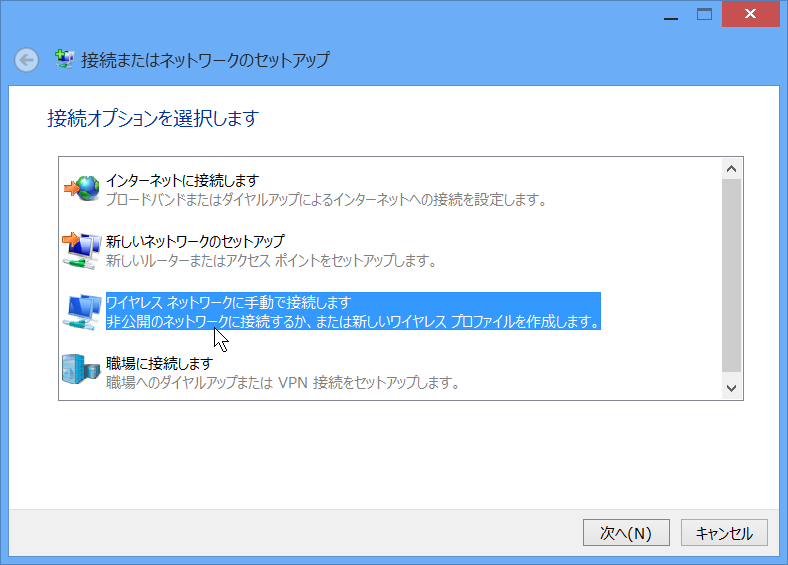Viewport: 788px width, 565px height.
Task: Click the list scrollbar up arrow
Action: [731, 169]
